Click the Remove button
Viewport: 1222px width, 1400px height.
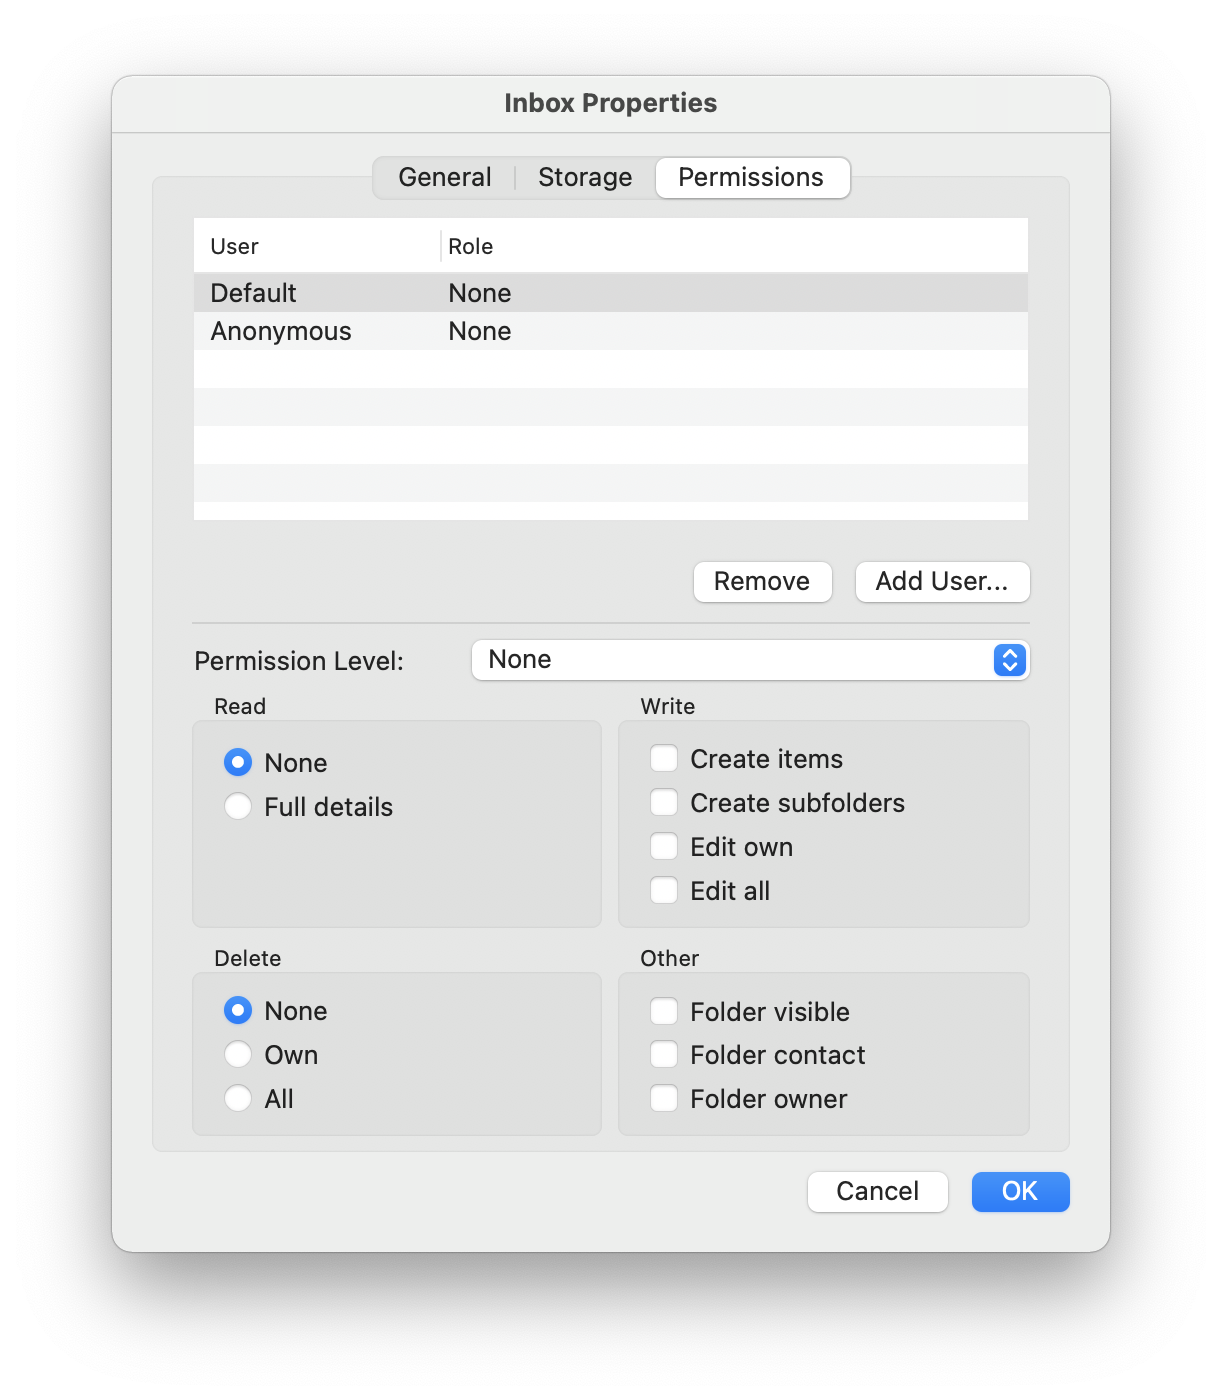(x=762, y=581)
